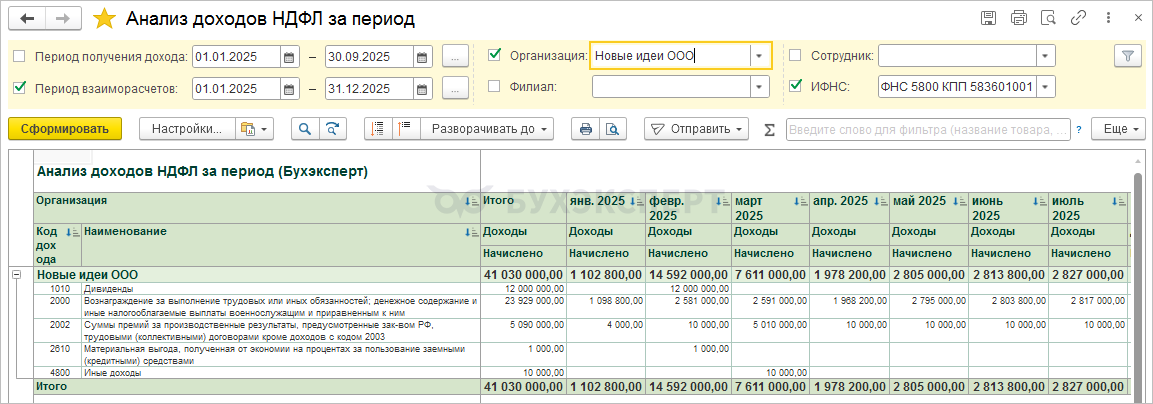This screenshot has width=1153, height=404.
Task: Collapse the Новые идеи ООО group
Action: pyautogui.click(x=16, y=274)
